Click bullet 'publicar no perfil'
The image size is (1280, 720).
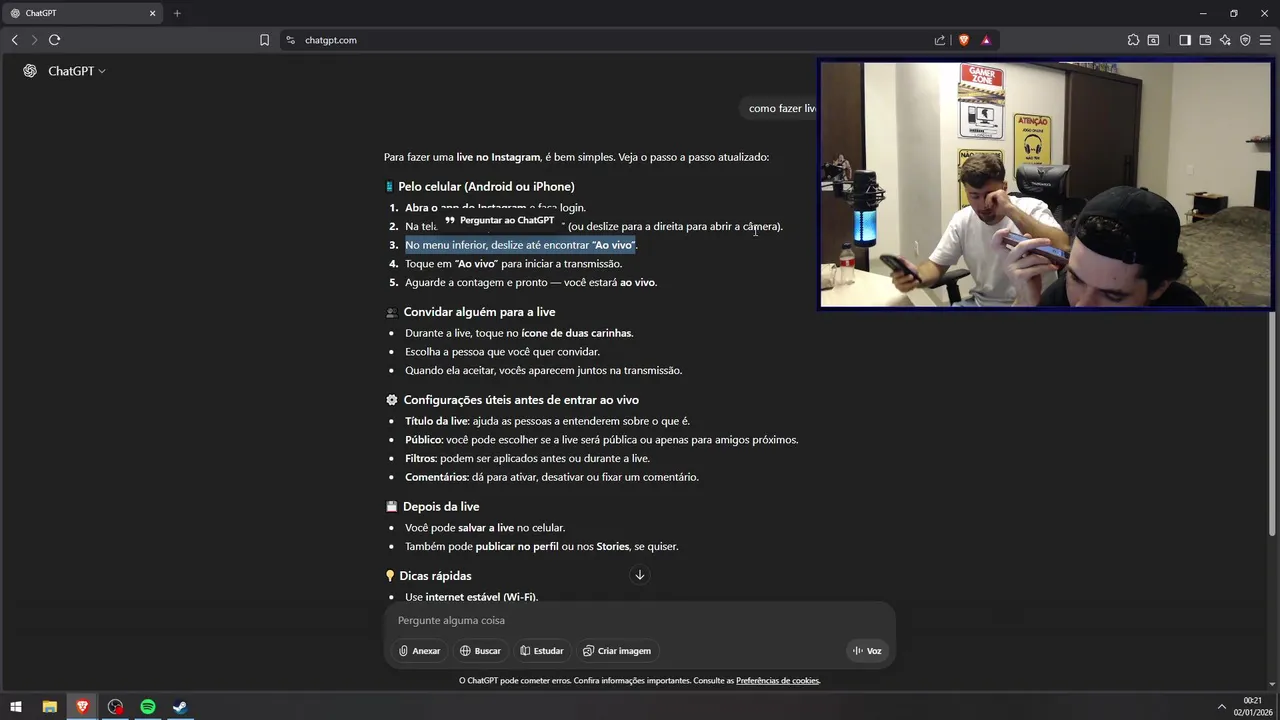(x=541, y=547)
